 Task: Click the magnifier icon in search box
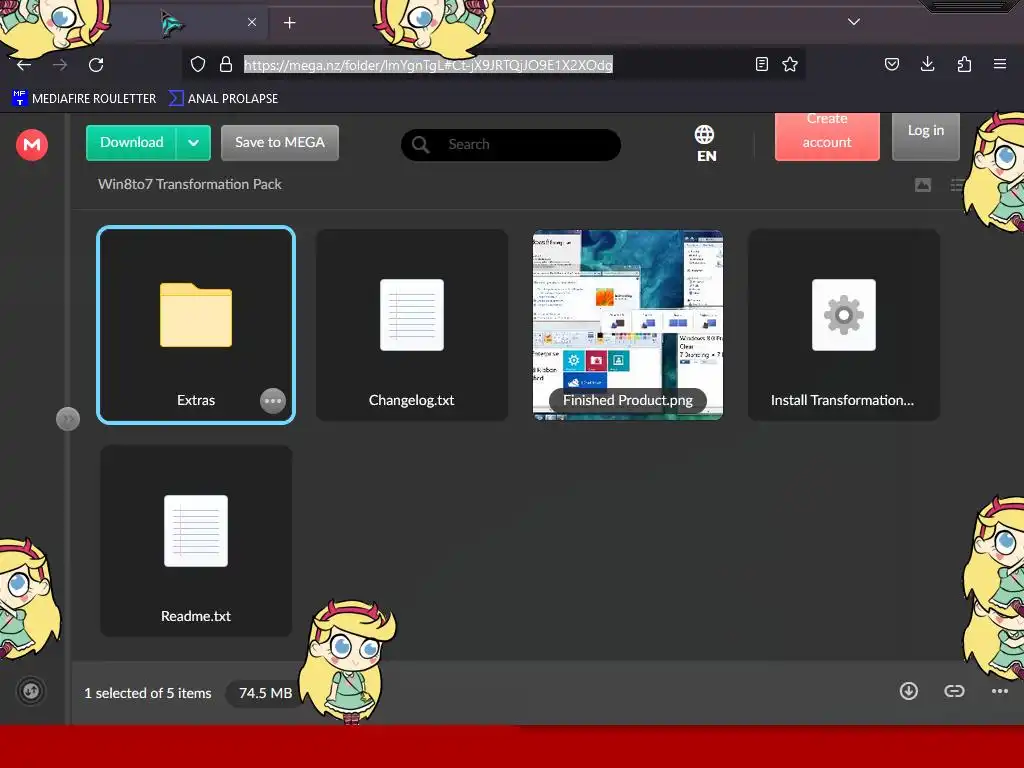click(x=421, y=144)
